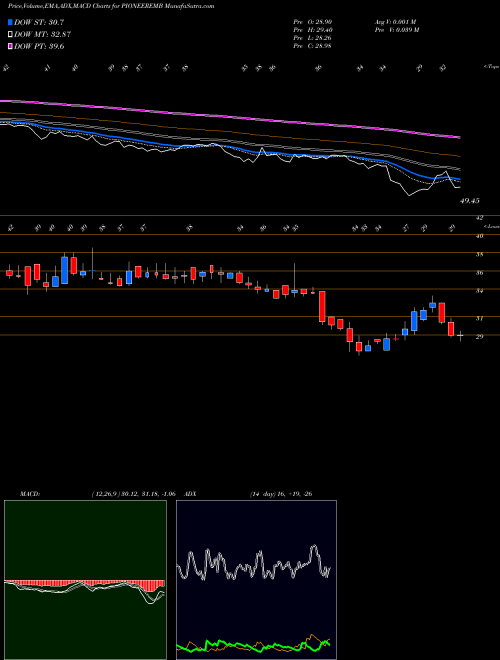Click the MACD: panel heading
Viewport: 500px width, 660px height.
pos(30,494)
